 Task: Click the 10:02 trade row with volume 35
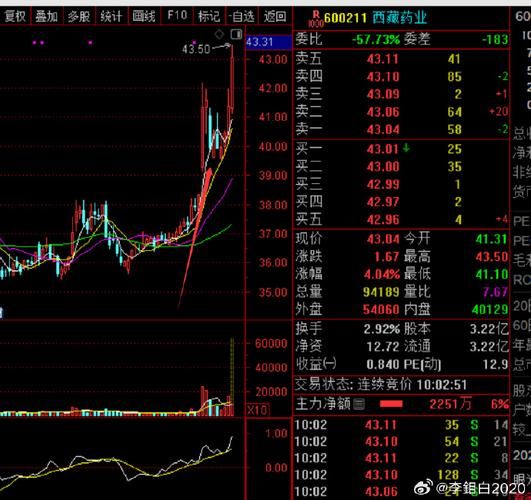(x=401, y=425)
